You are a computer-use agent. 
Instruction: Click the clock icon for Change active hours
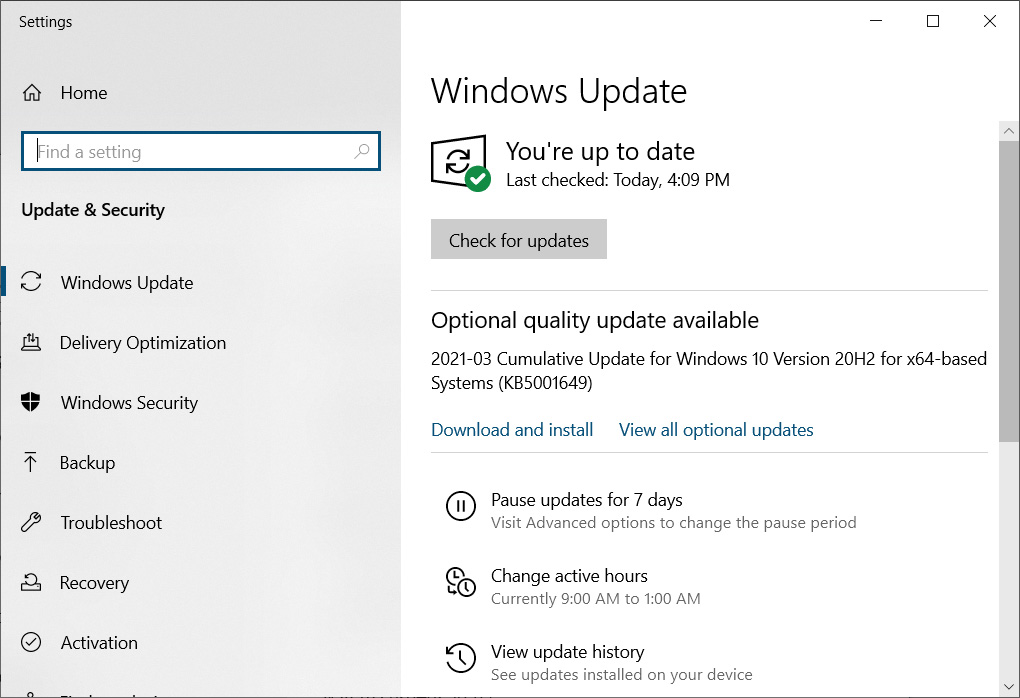coord(461,582)
